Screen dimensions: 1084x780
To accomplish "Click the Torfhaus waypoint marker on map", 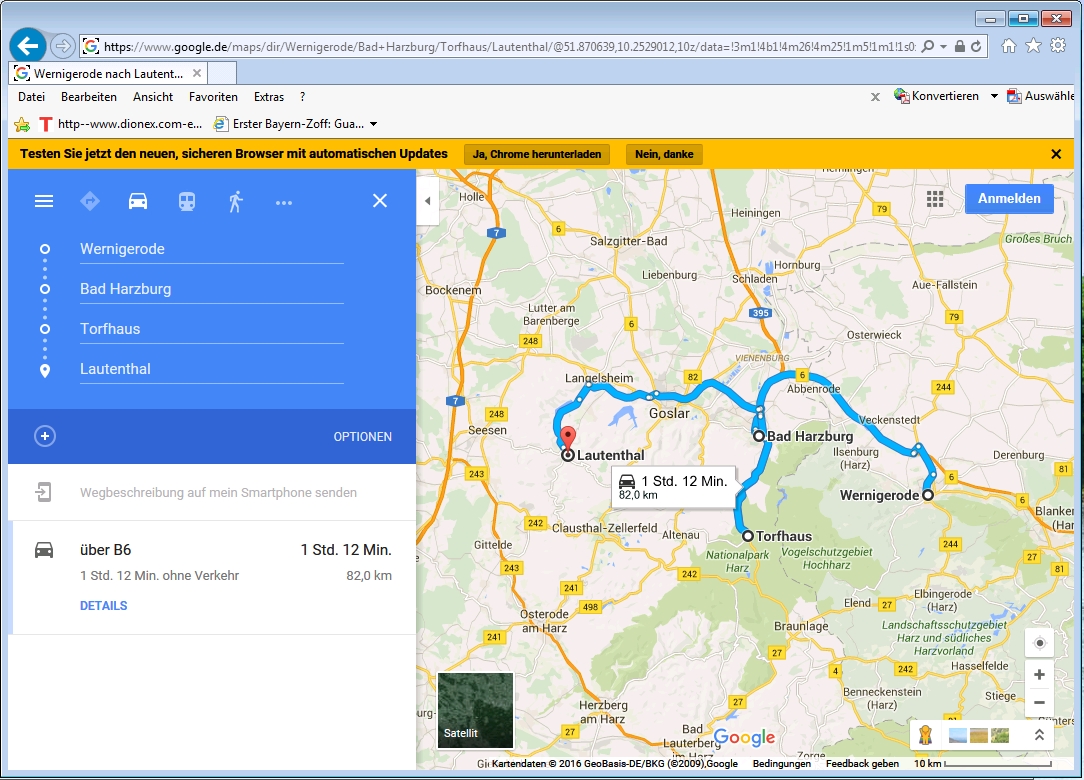I will (x=747, y=536).
